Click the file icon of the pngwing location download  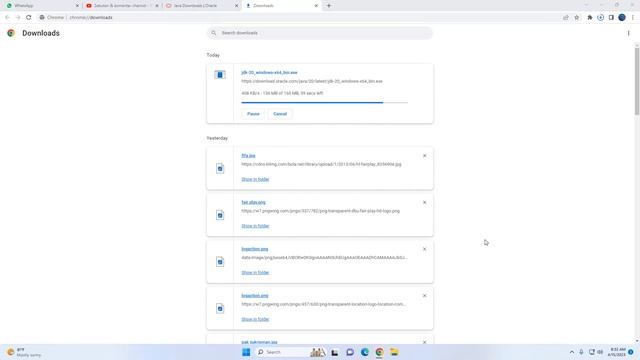220,309
